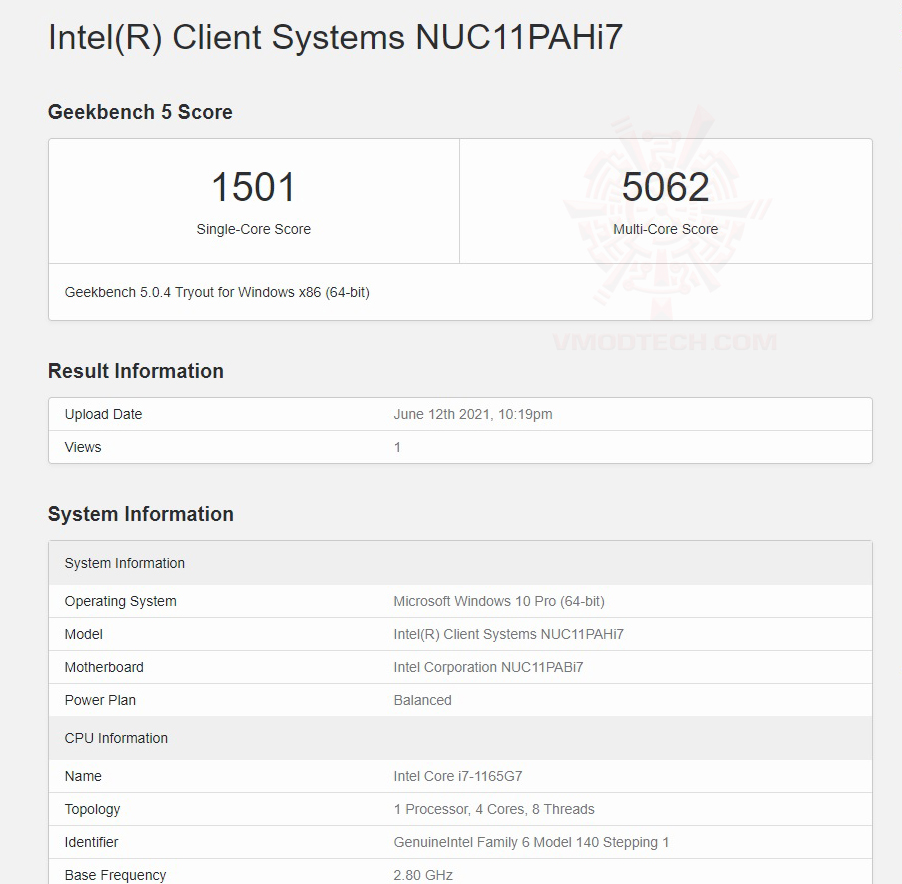Viewport: 902px width, 884px height.
Task: Click the Power Plan row label
Action: [x=100, y=700]
